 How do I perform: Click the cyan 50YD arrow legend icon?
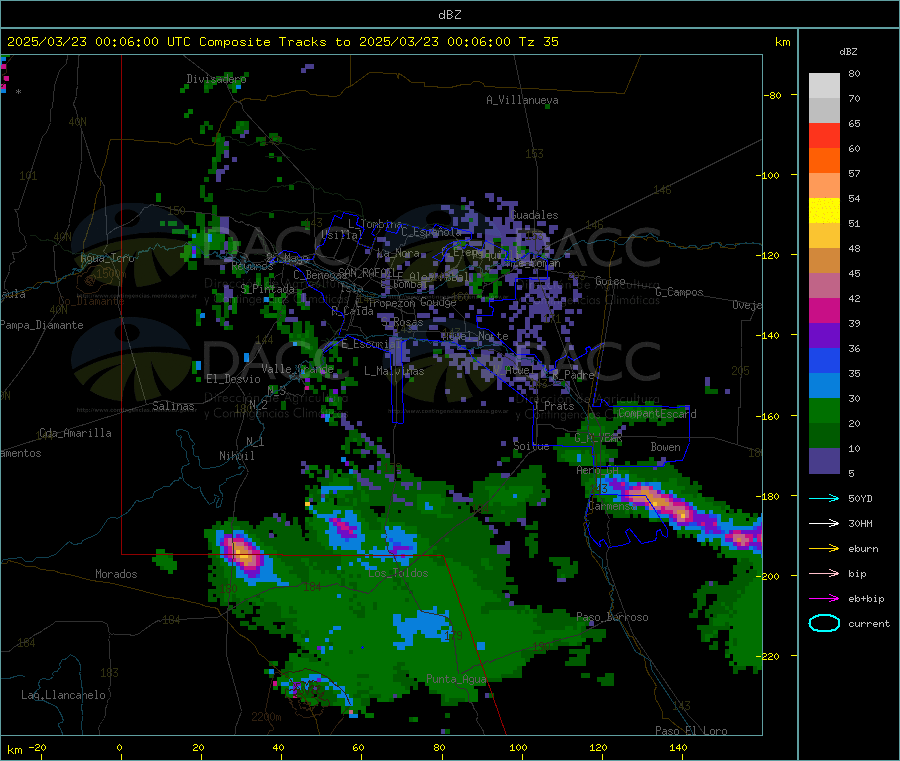coord(824,498)
